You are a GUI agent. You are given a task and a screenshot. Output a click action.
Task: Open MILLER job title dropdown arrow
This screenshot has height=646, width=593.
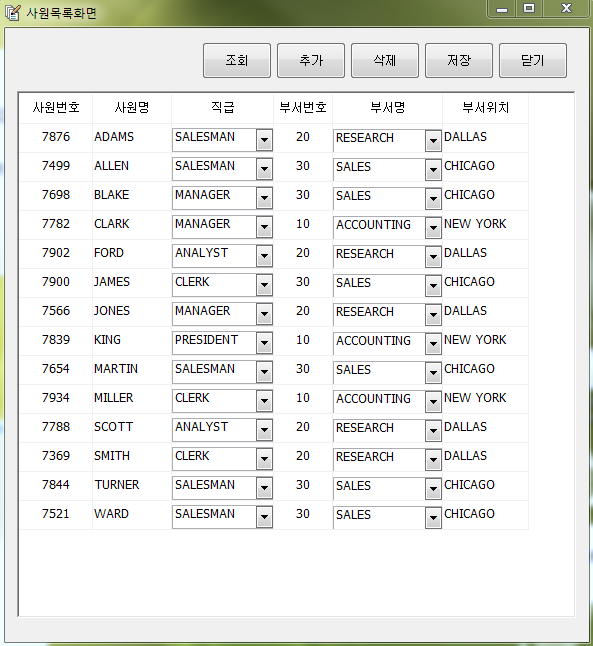pyautogui.click(x=264, y=401)
